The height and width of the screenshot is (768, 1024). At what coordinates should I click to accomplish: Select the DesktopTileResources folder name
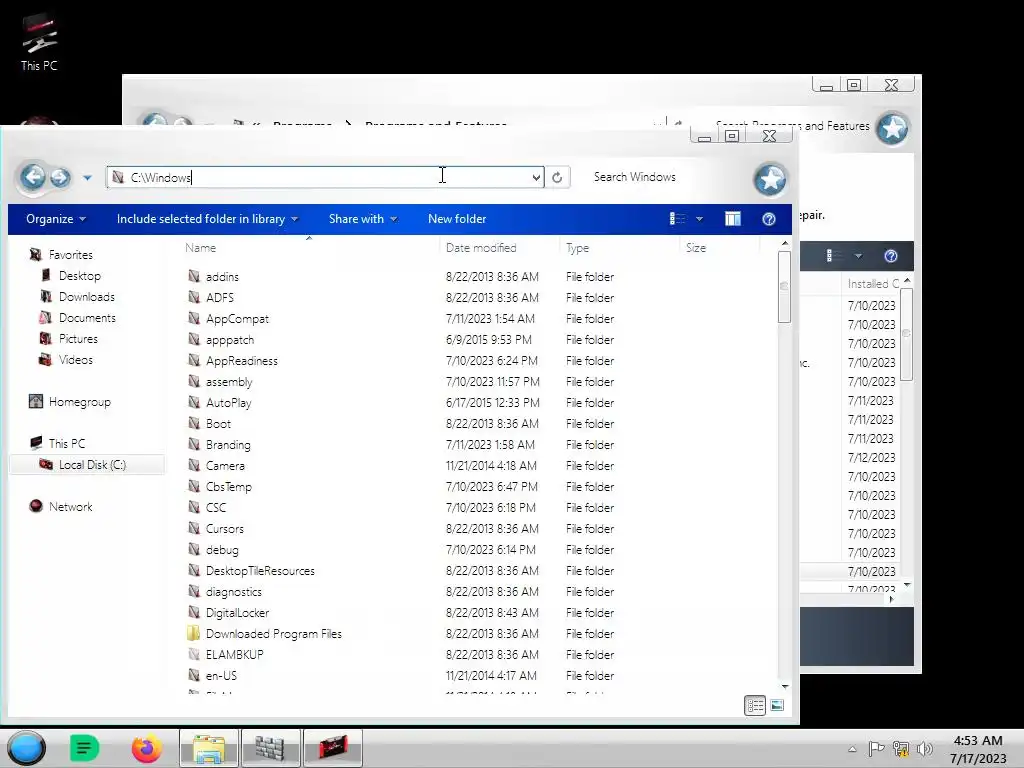(260, 570)
